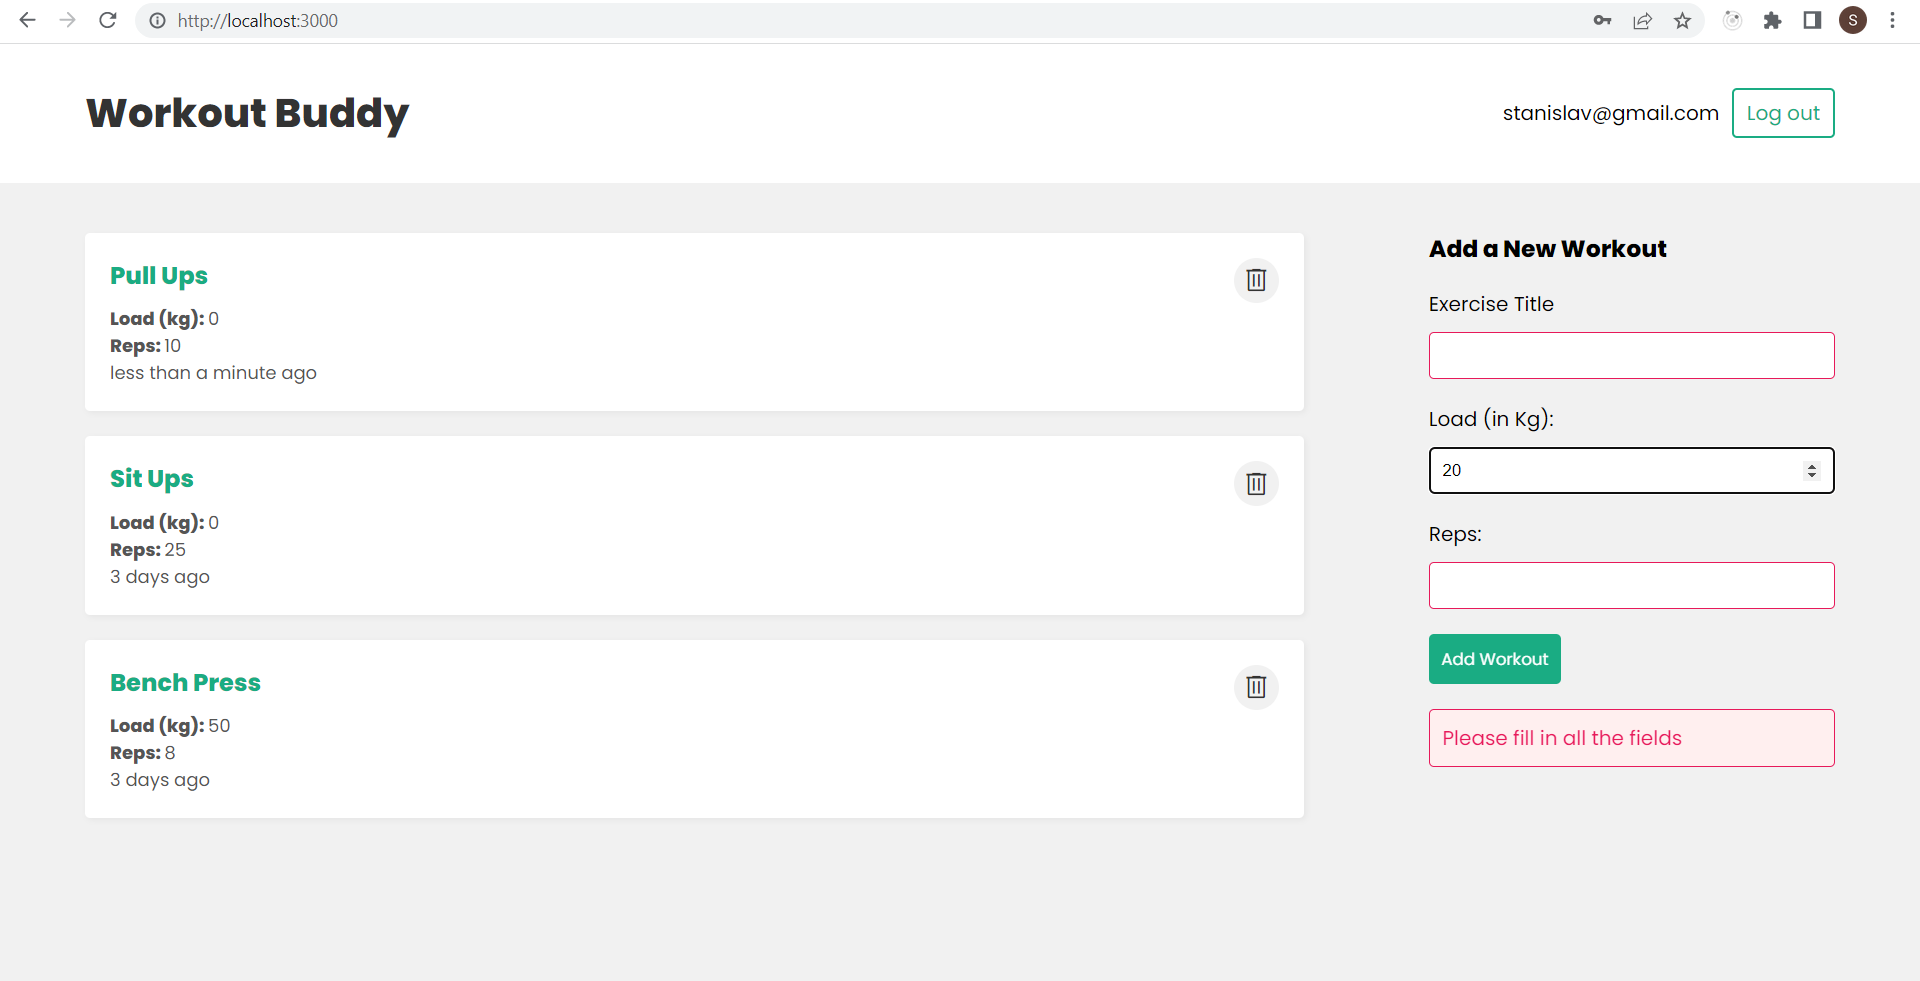The width and height of the screenshot is (1920, 981).
Task: Delete the Sit Ups workout
Action: [1256, 484]
